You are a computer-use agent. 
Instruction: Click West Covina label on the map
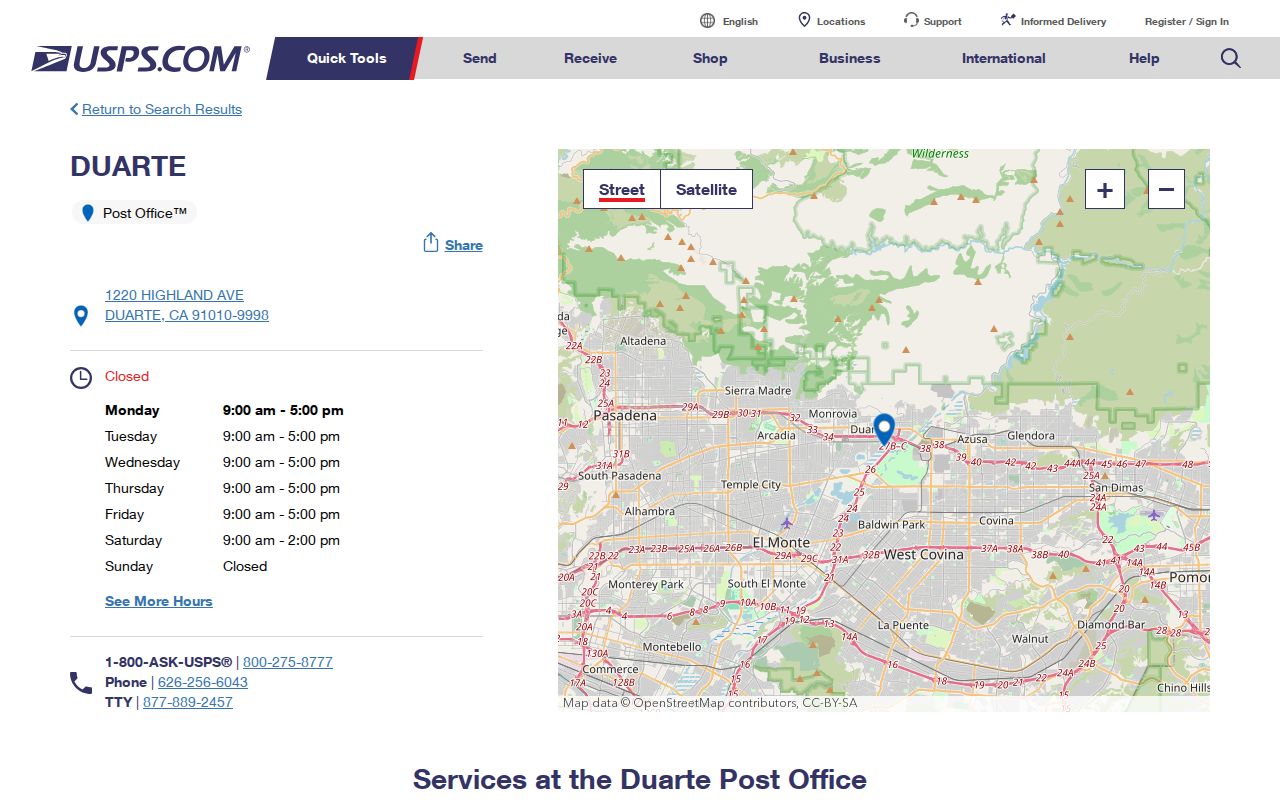(x=924, y=554)
